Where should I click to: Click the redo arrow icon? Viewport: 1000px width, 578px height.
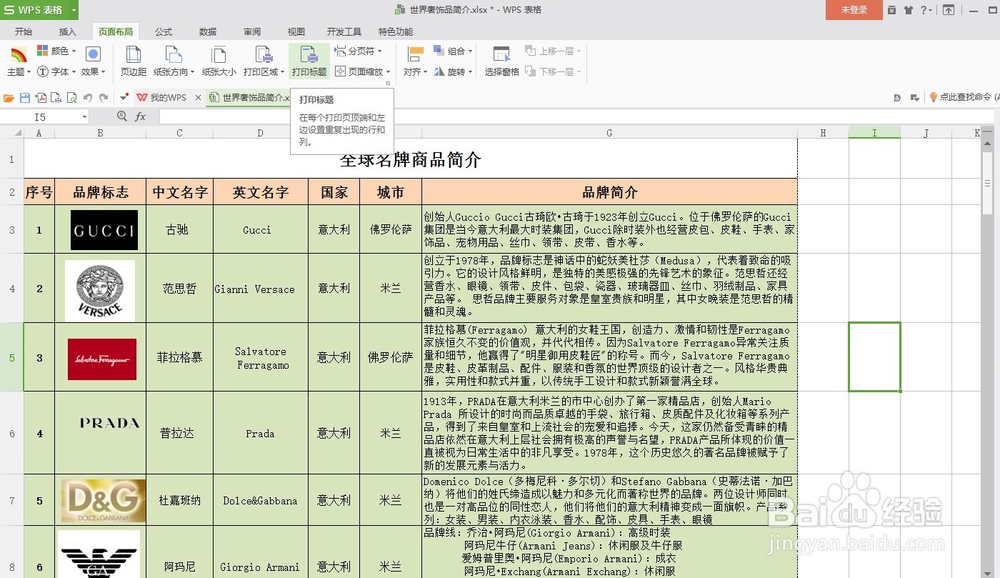pyautogui.click(x=103, y=98)
